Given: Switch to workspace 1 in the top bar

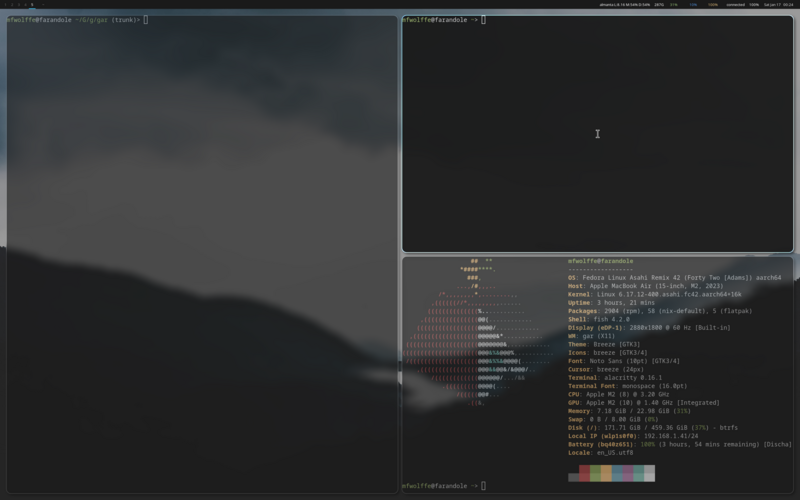Looking at the screenshot, I should click(5, 5).
